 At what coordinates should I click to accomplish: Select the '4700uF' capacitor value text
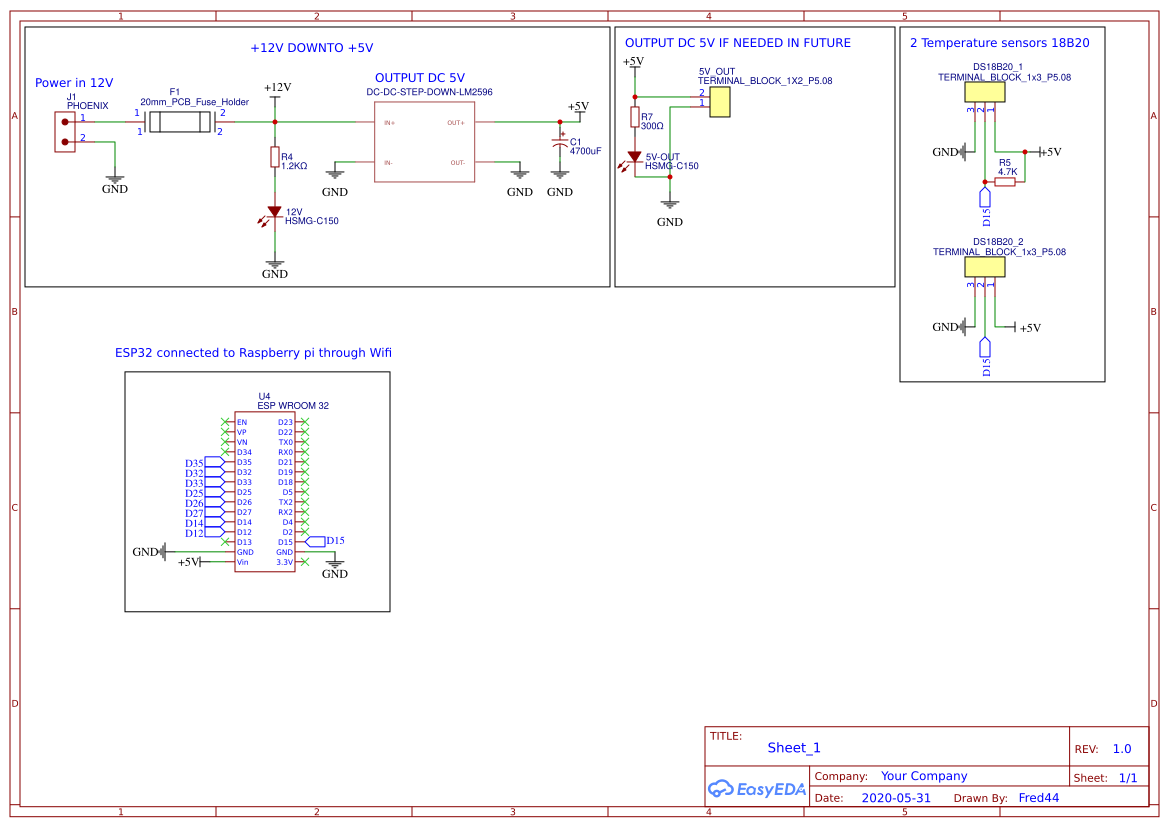pyautogui.click(x=585, y=151)
